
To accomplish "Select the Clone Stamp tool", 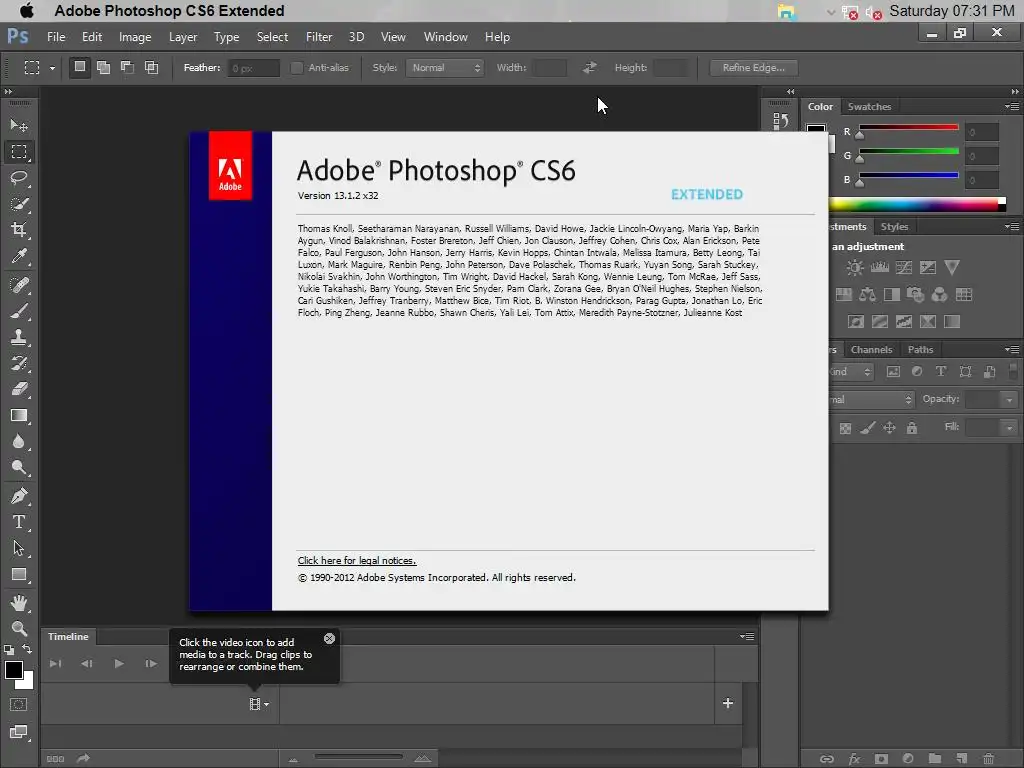I will tap(19, 337).
